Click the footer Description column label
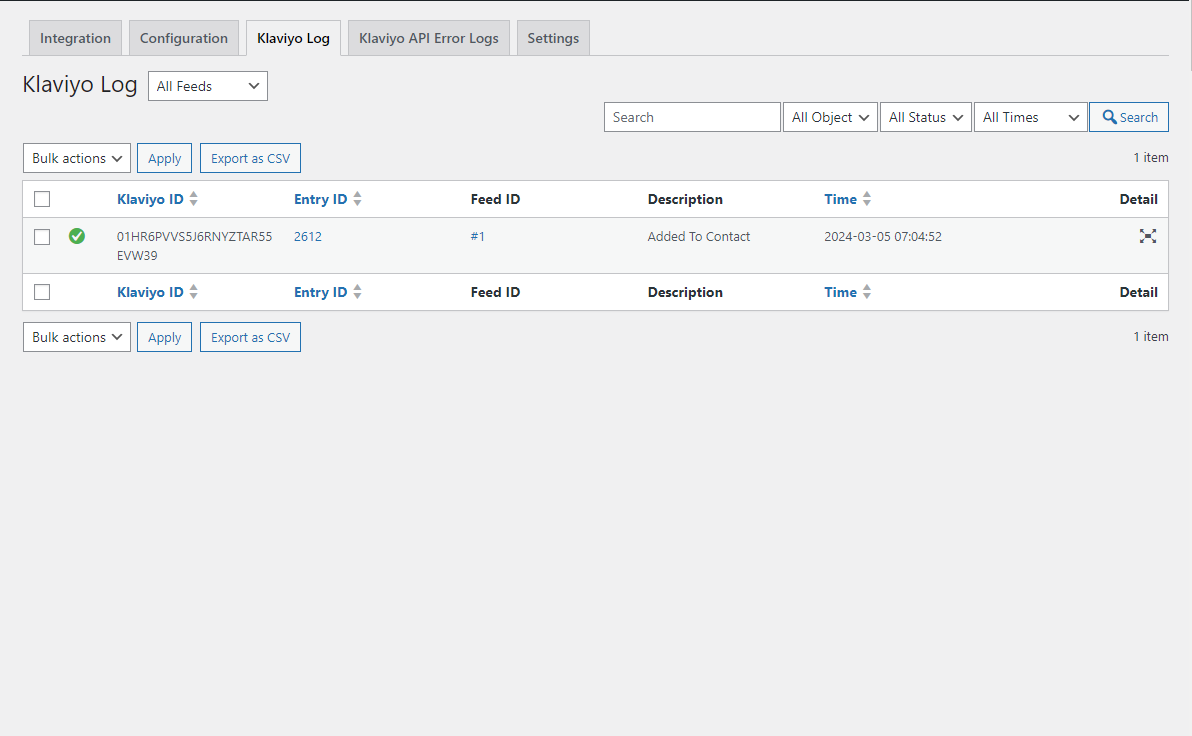The height and width of the screenshot is (736, 1192). pos(685,292)
